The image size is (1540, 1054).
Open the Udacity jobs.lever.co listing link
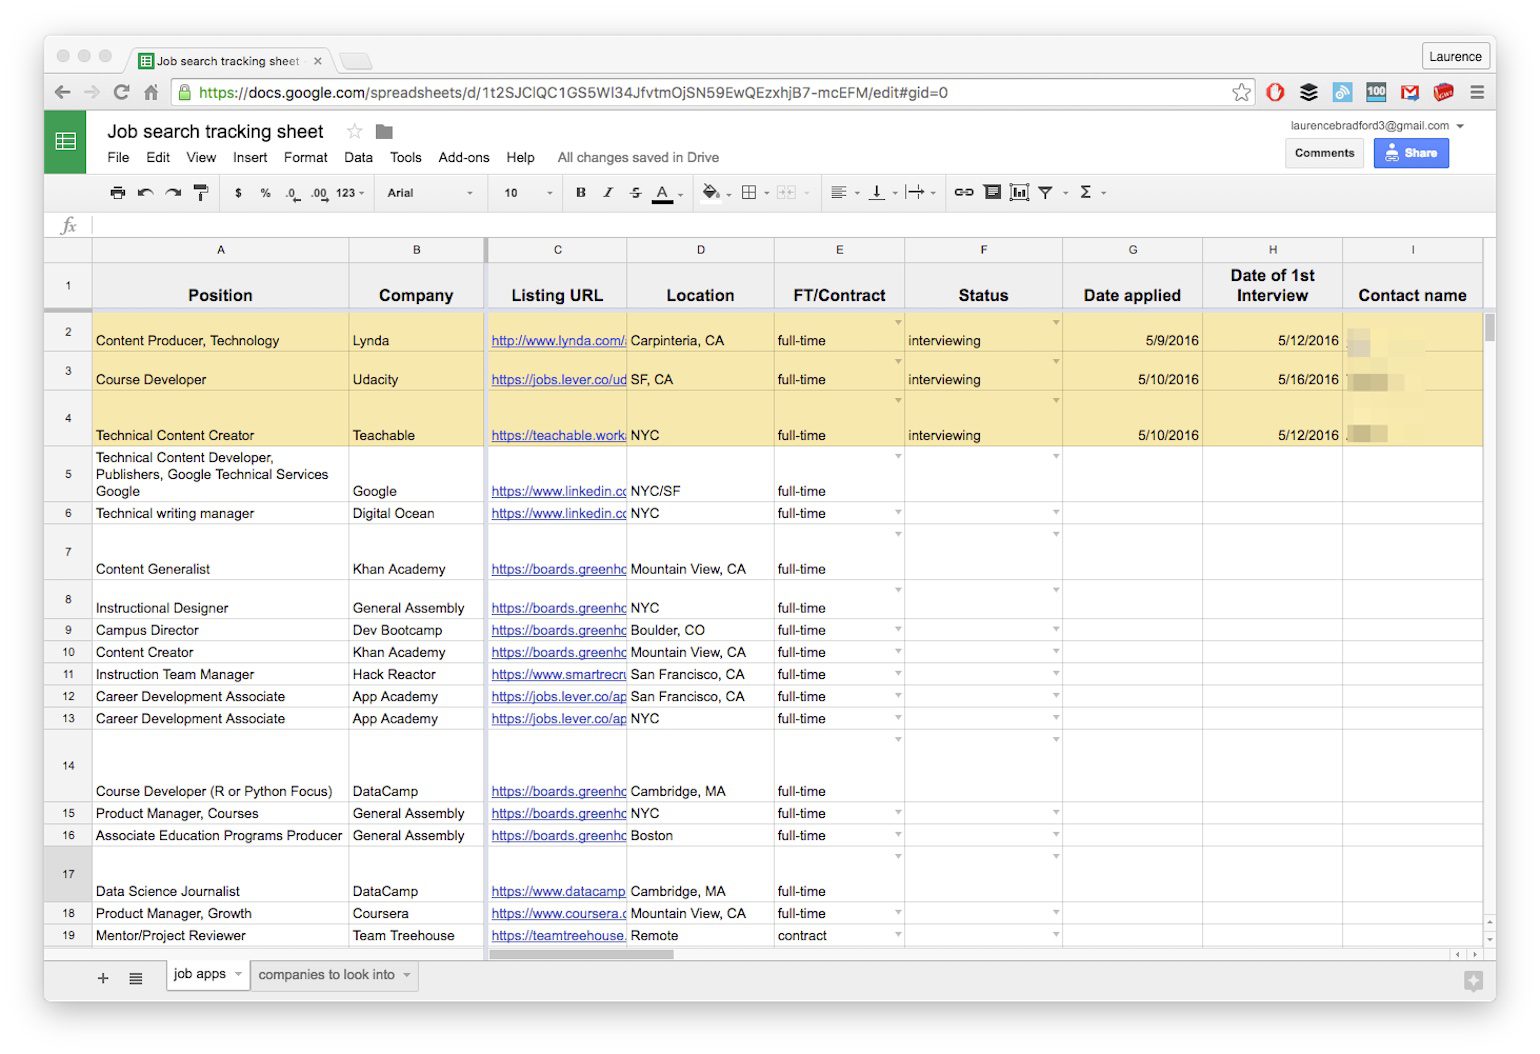pos(558,380)
